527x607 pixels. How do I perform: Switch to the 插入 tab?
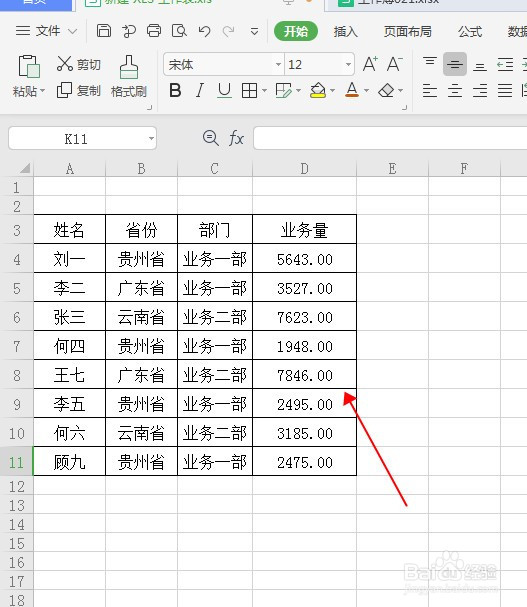click(345, 31)
